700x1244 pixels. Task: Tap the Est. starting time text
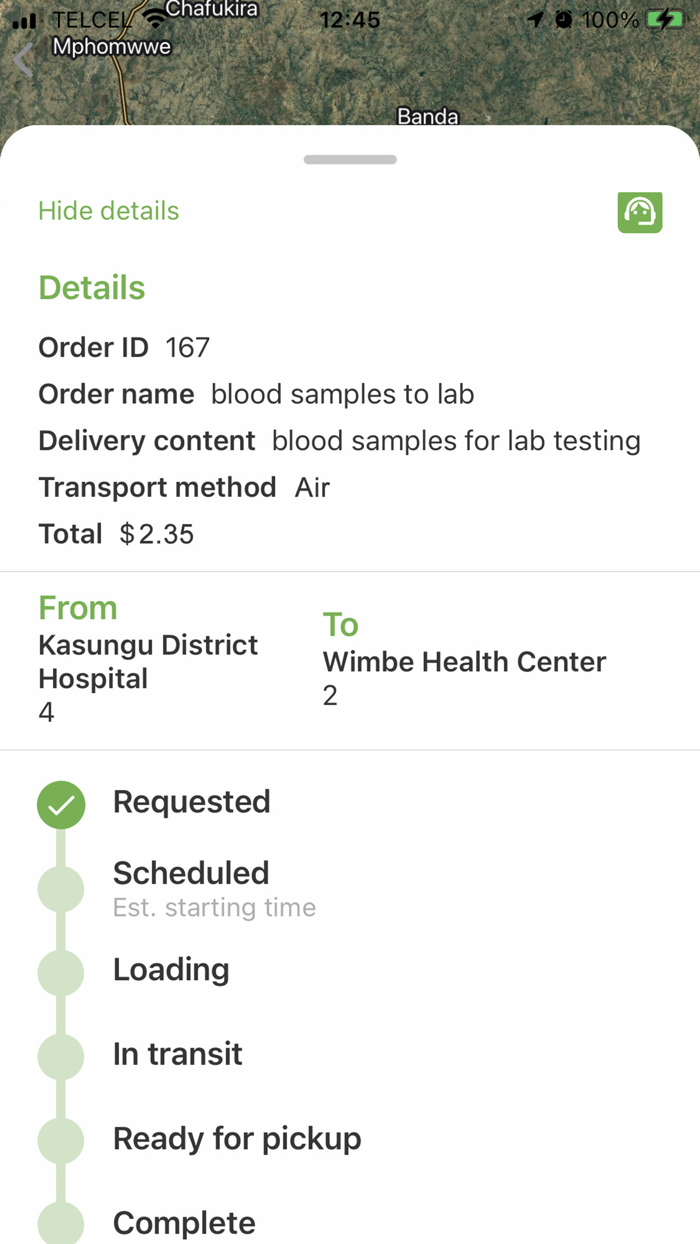pos(214,908)
